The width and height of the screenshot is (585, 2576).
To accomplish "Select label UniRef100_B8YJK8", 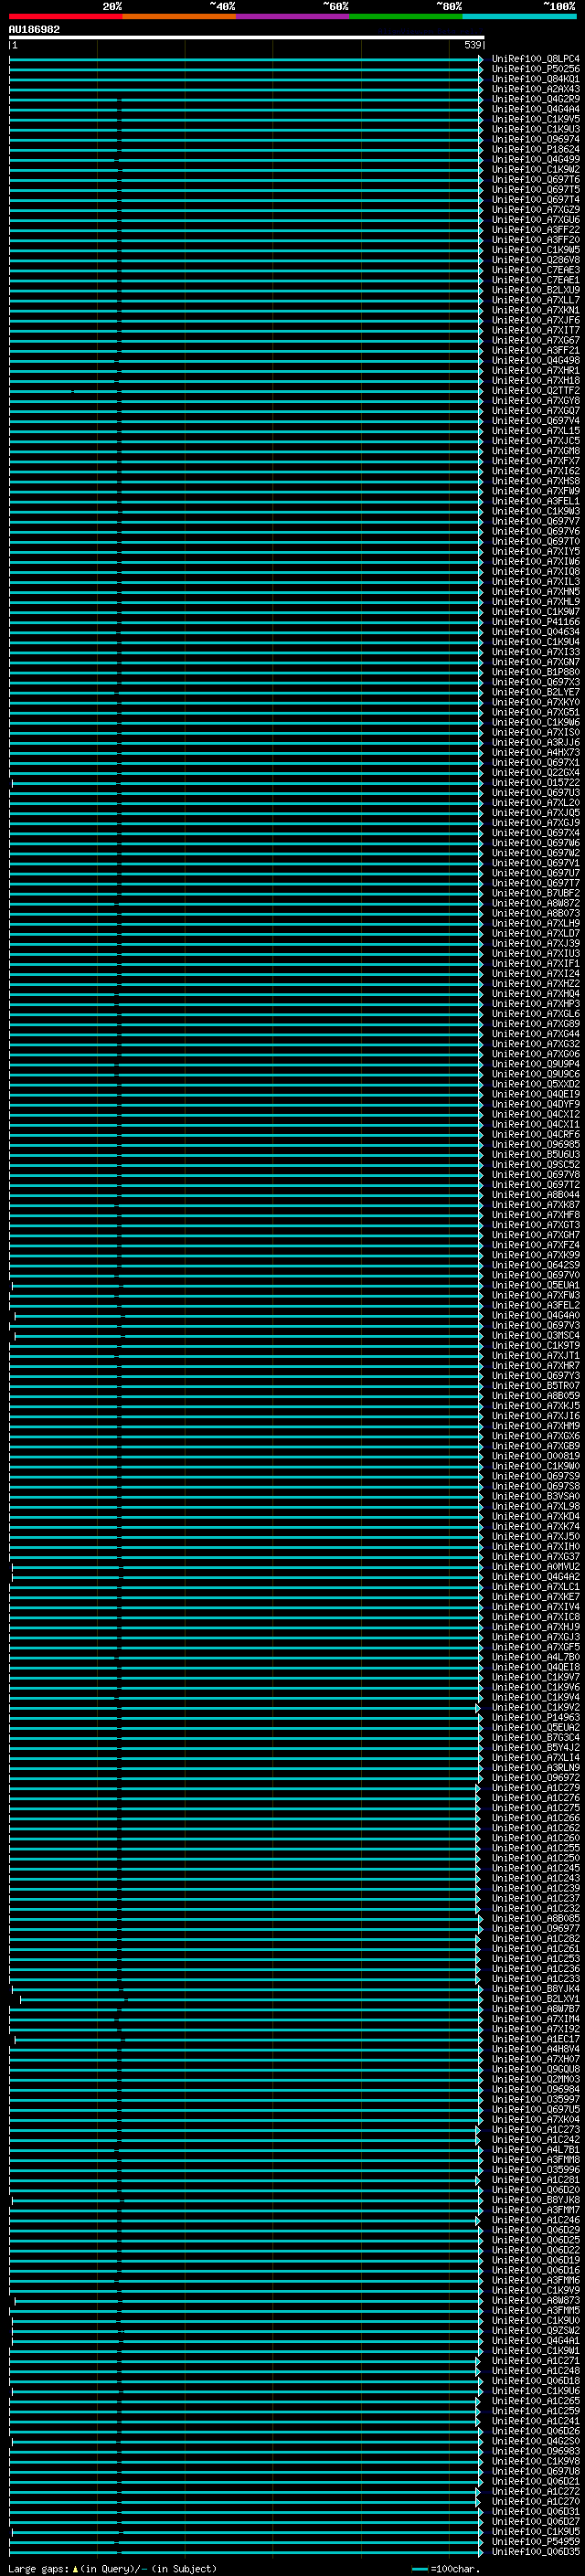I will (x=535, y=2200).
